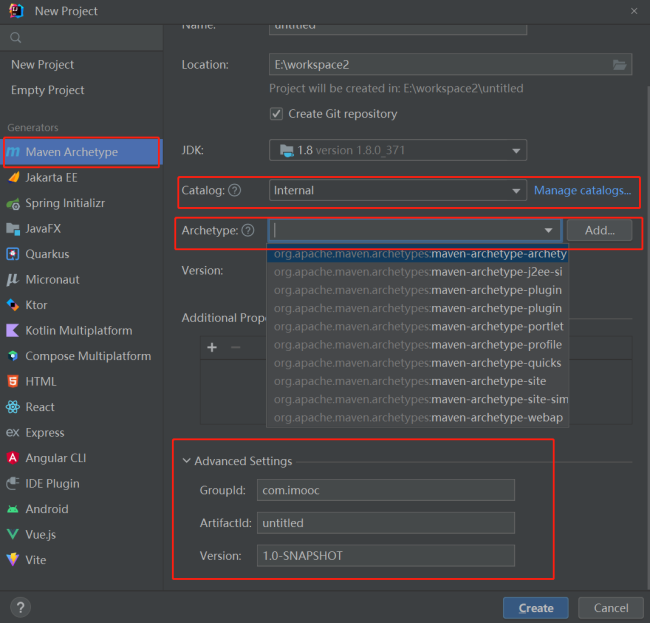Screen dimensions: 650x623
Task: Choose maven-archetype-archetype from the list
Action: point(417,254)
